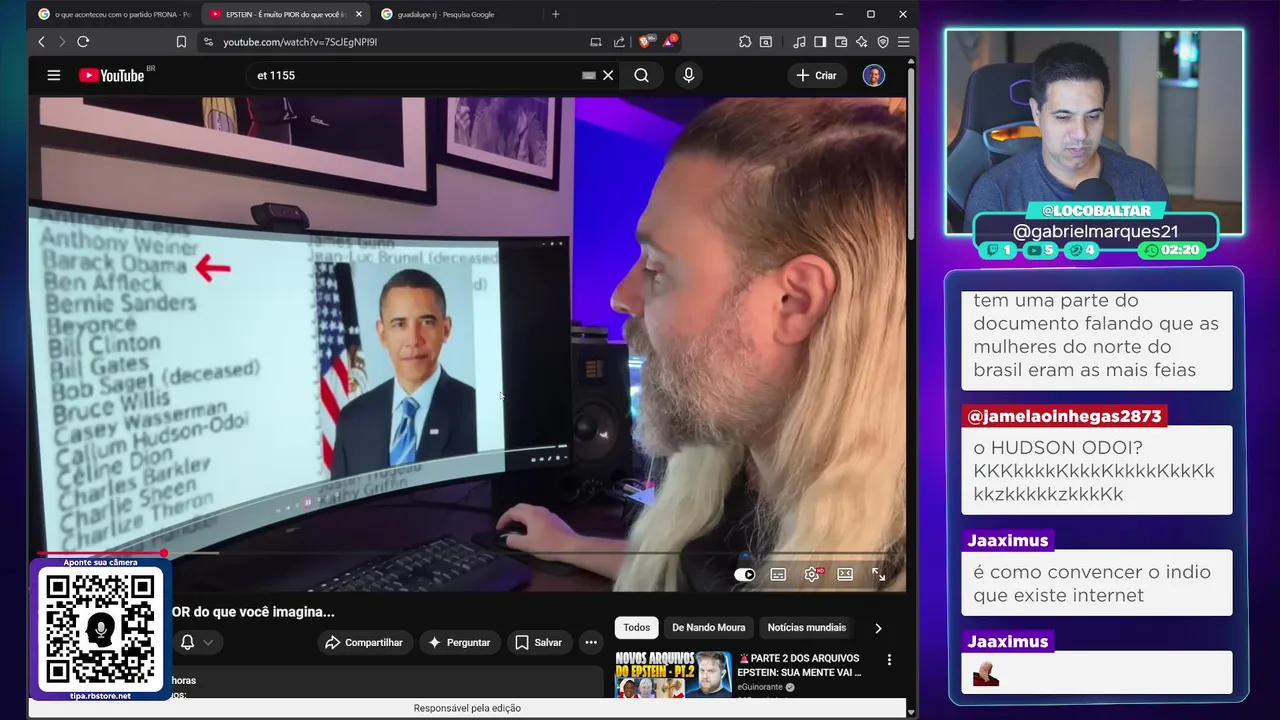Select the Todos filter chip
Viewport: 1280px width, 720px height.
637,628
